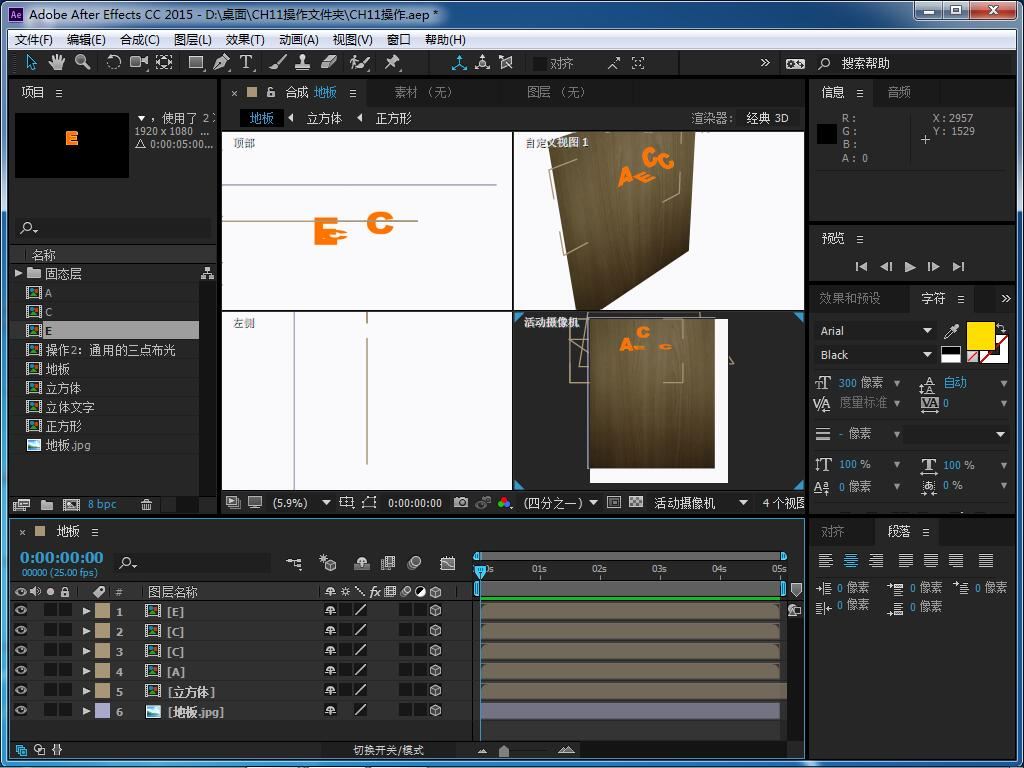Image resolution: width=1024 pixels, height=768 pixels.
Task: Open the 效果(T) menu
Action: [245, 39]
